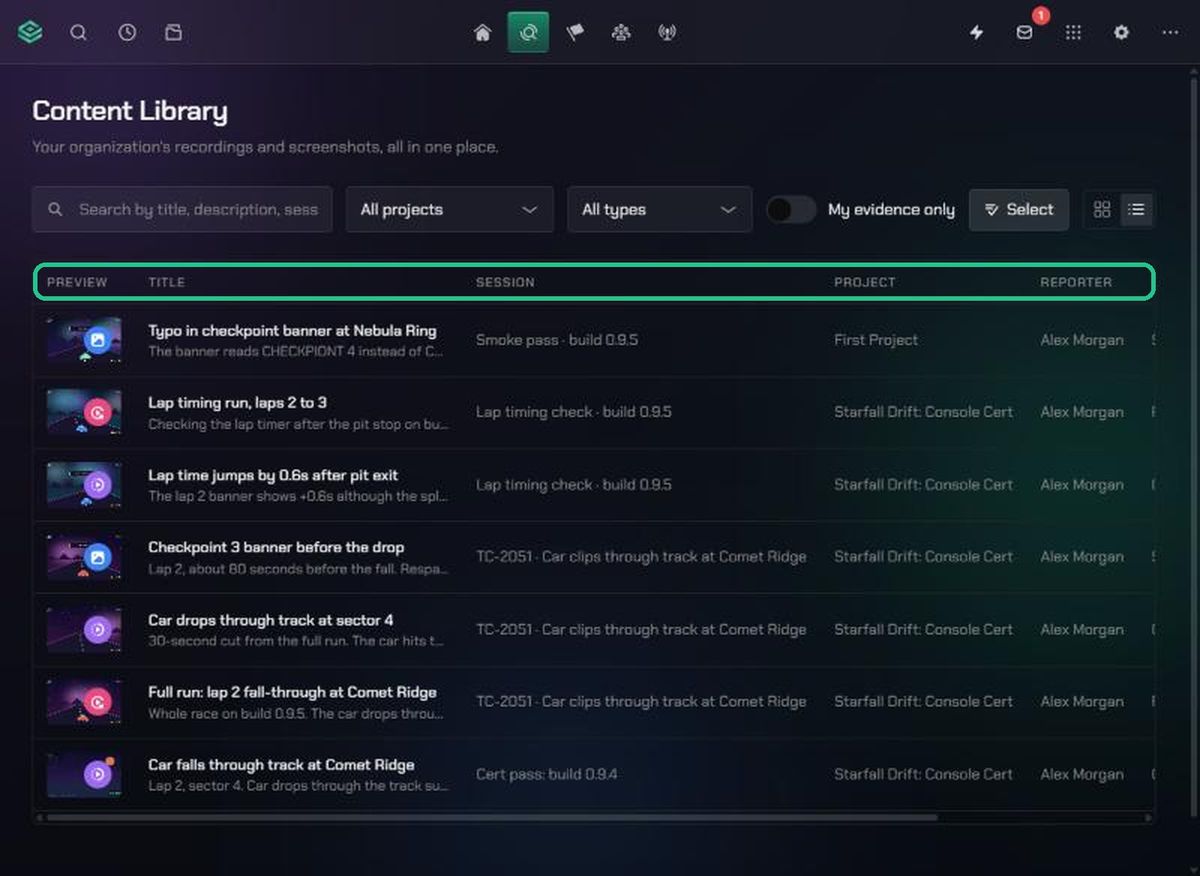This screenshot has height=876, width=1200.
Task: Open the recent history clock icon
Action: click(x=127, y=32)
